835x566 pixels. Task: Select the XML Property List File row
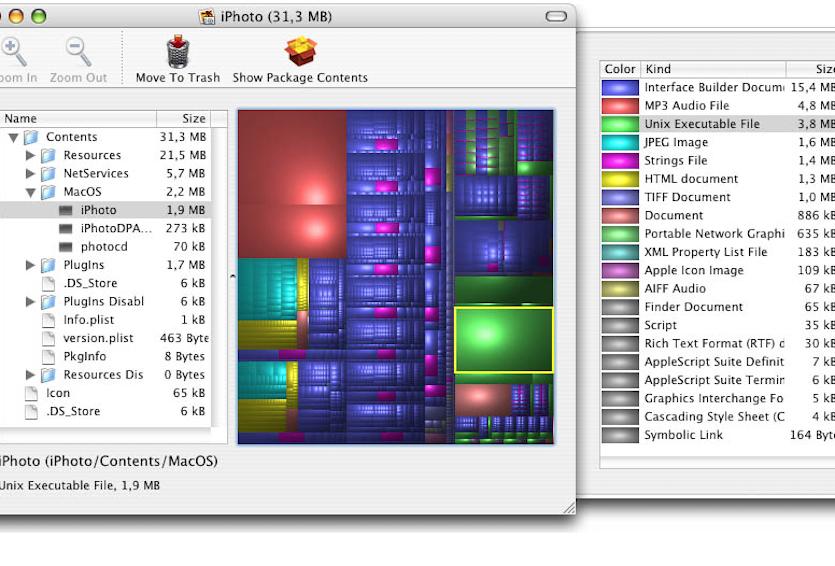717,252
